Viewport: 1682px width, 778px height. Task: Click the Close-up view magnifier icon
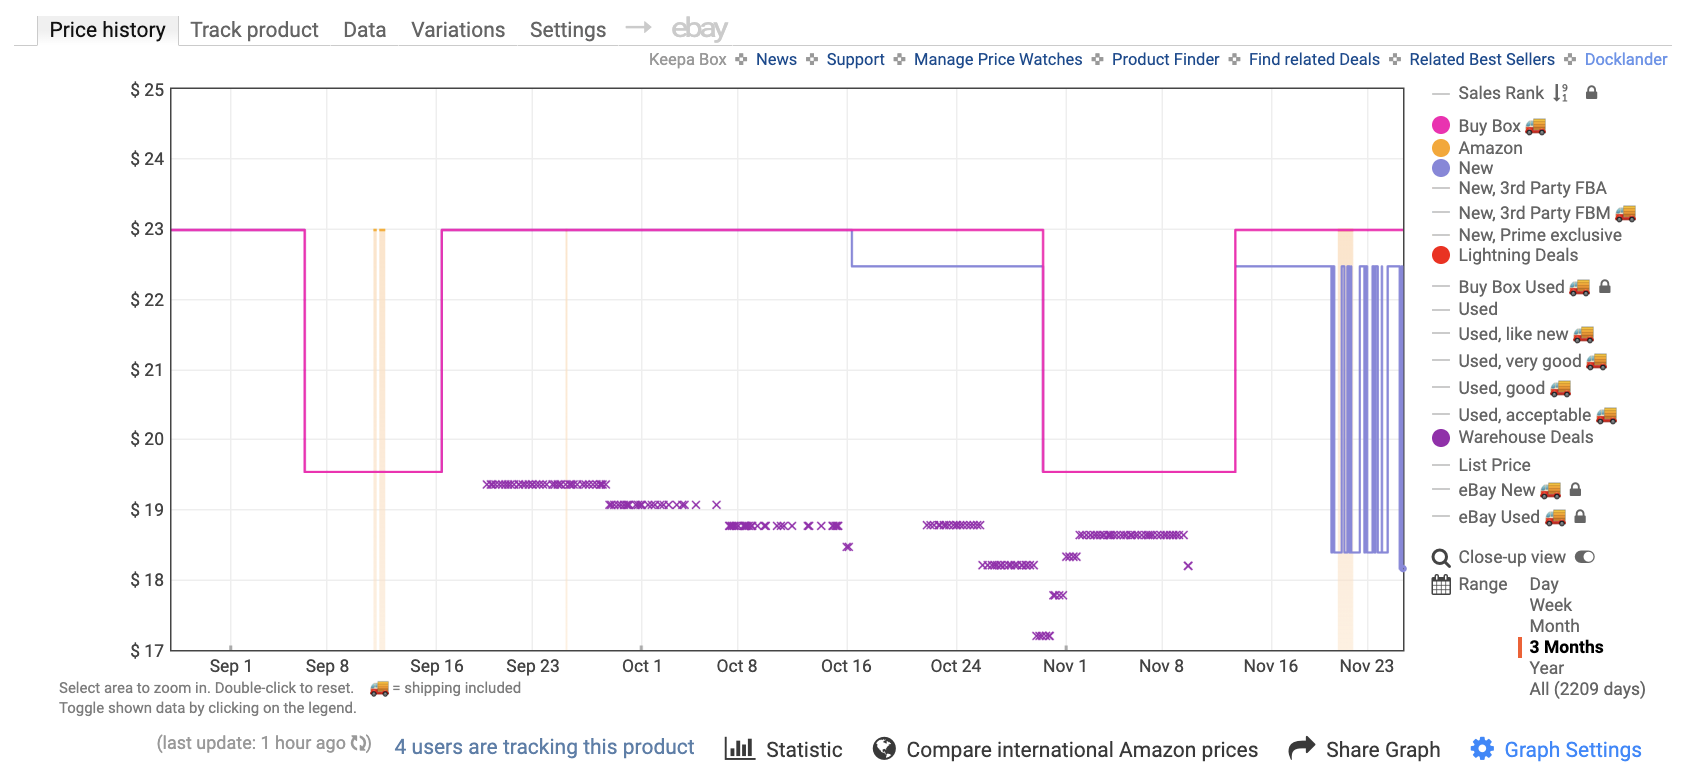click(1441, 558)
